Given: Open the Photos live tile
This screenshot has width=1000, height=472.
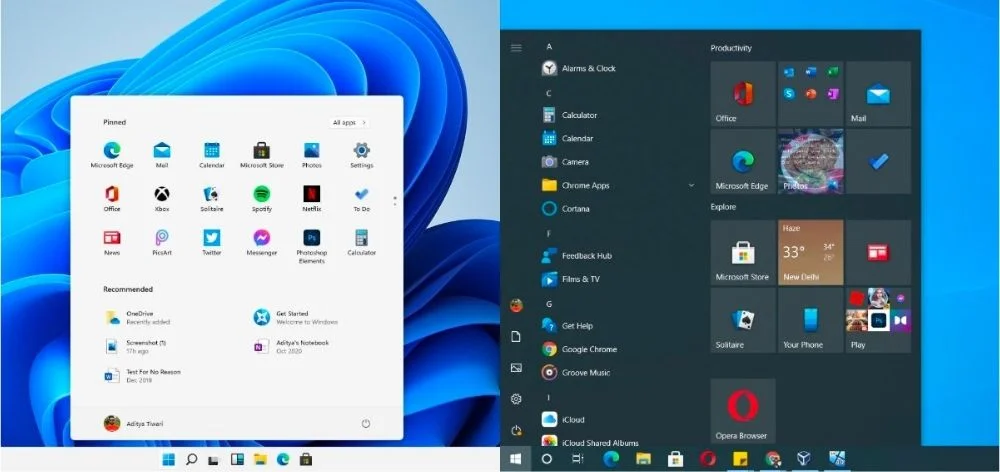Looking at the screenshot, I should (811, 161).
